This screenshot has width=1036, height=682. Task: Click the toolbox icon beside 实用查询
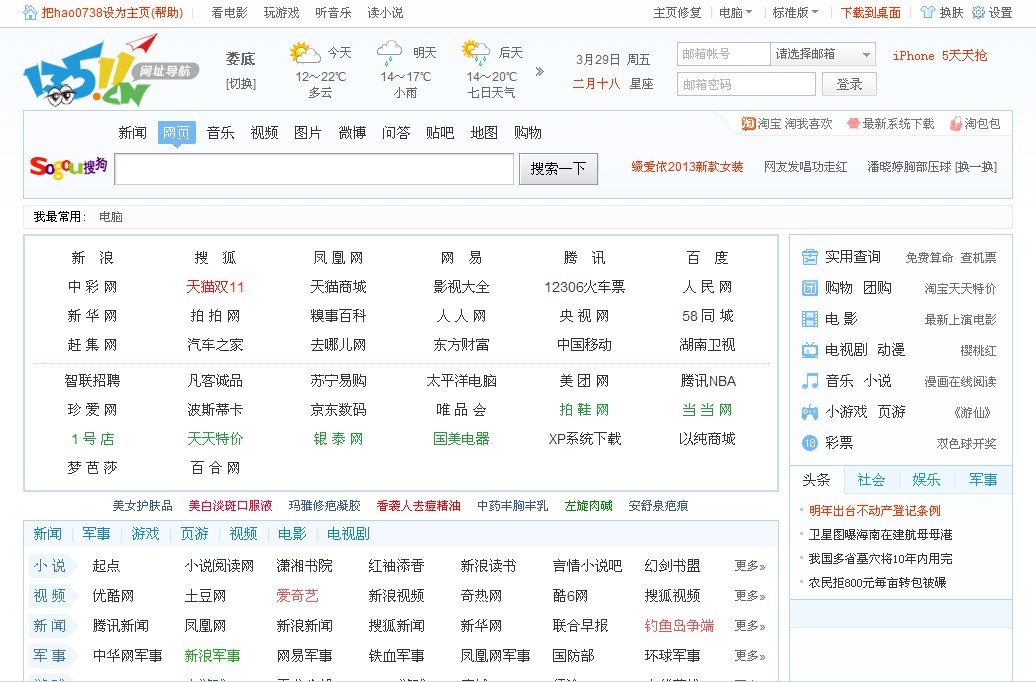click(808, 256)
